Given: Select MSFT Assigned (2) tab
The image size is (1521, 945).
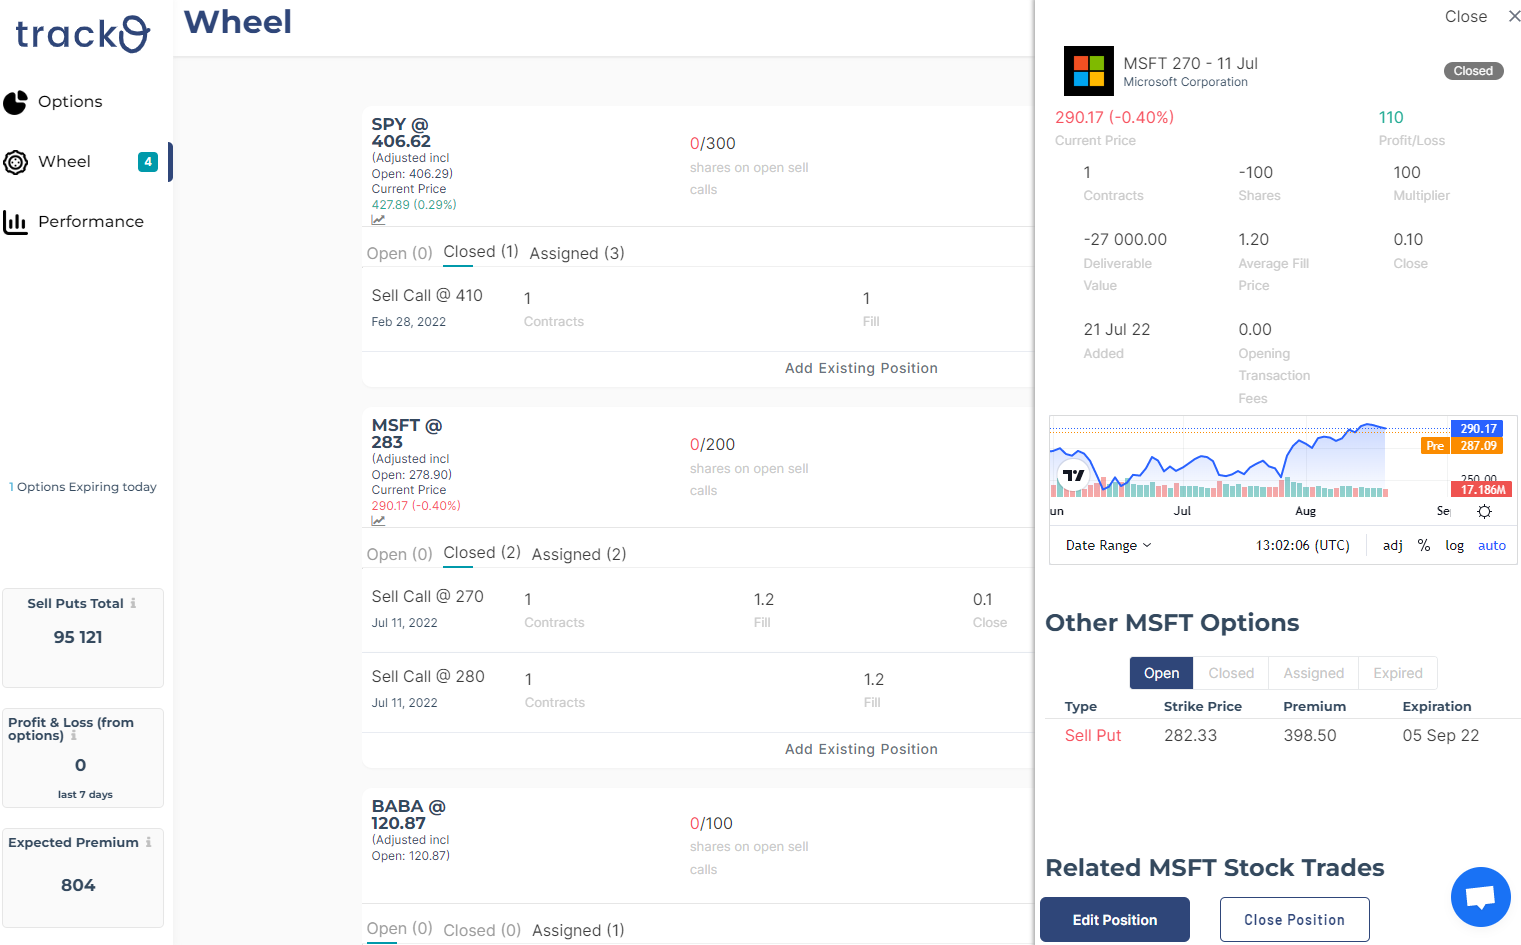Looking at the screenshot, I should (578, 554).
